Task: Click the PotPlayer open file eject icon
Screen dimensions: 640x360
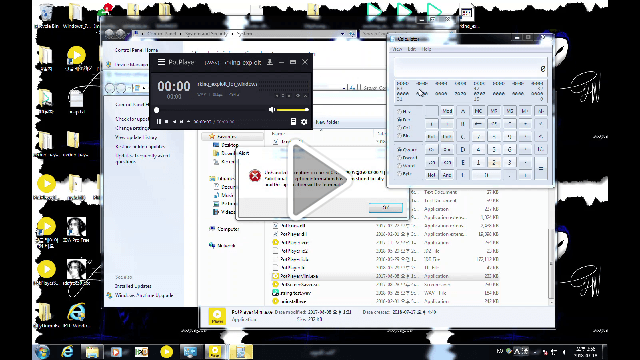Action: point(188,122)
